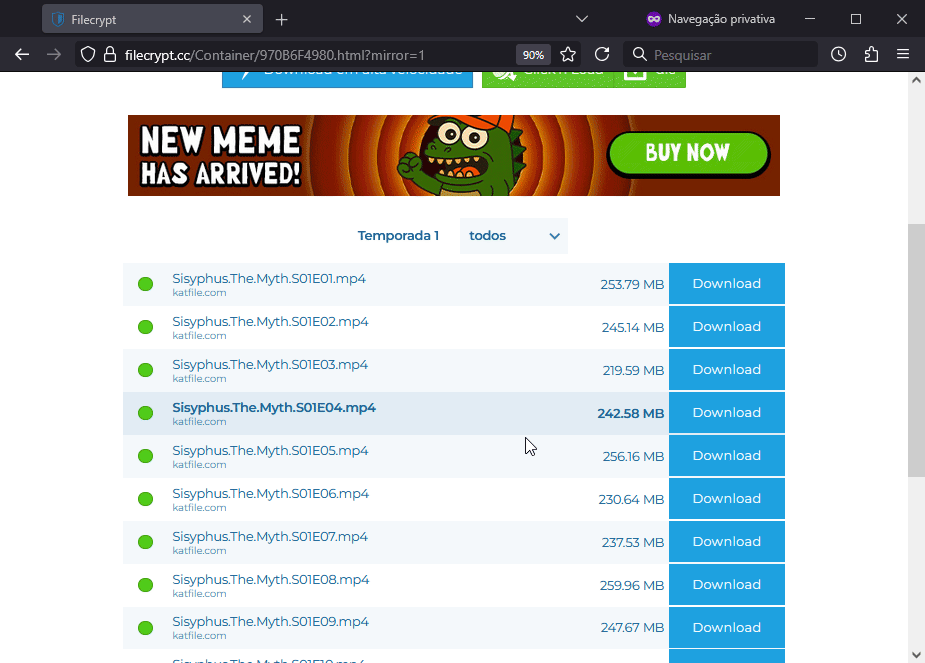
Task: Close the Filecrypt tab
Action: coord(247,19)
